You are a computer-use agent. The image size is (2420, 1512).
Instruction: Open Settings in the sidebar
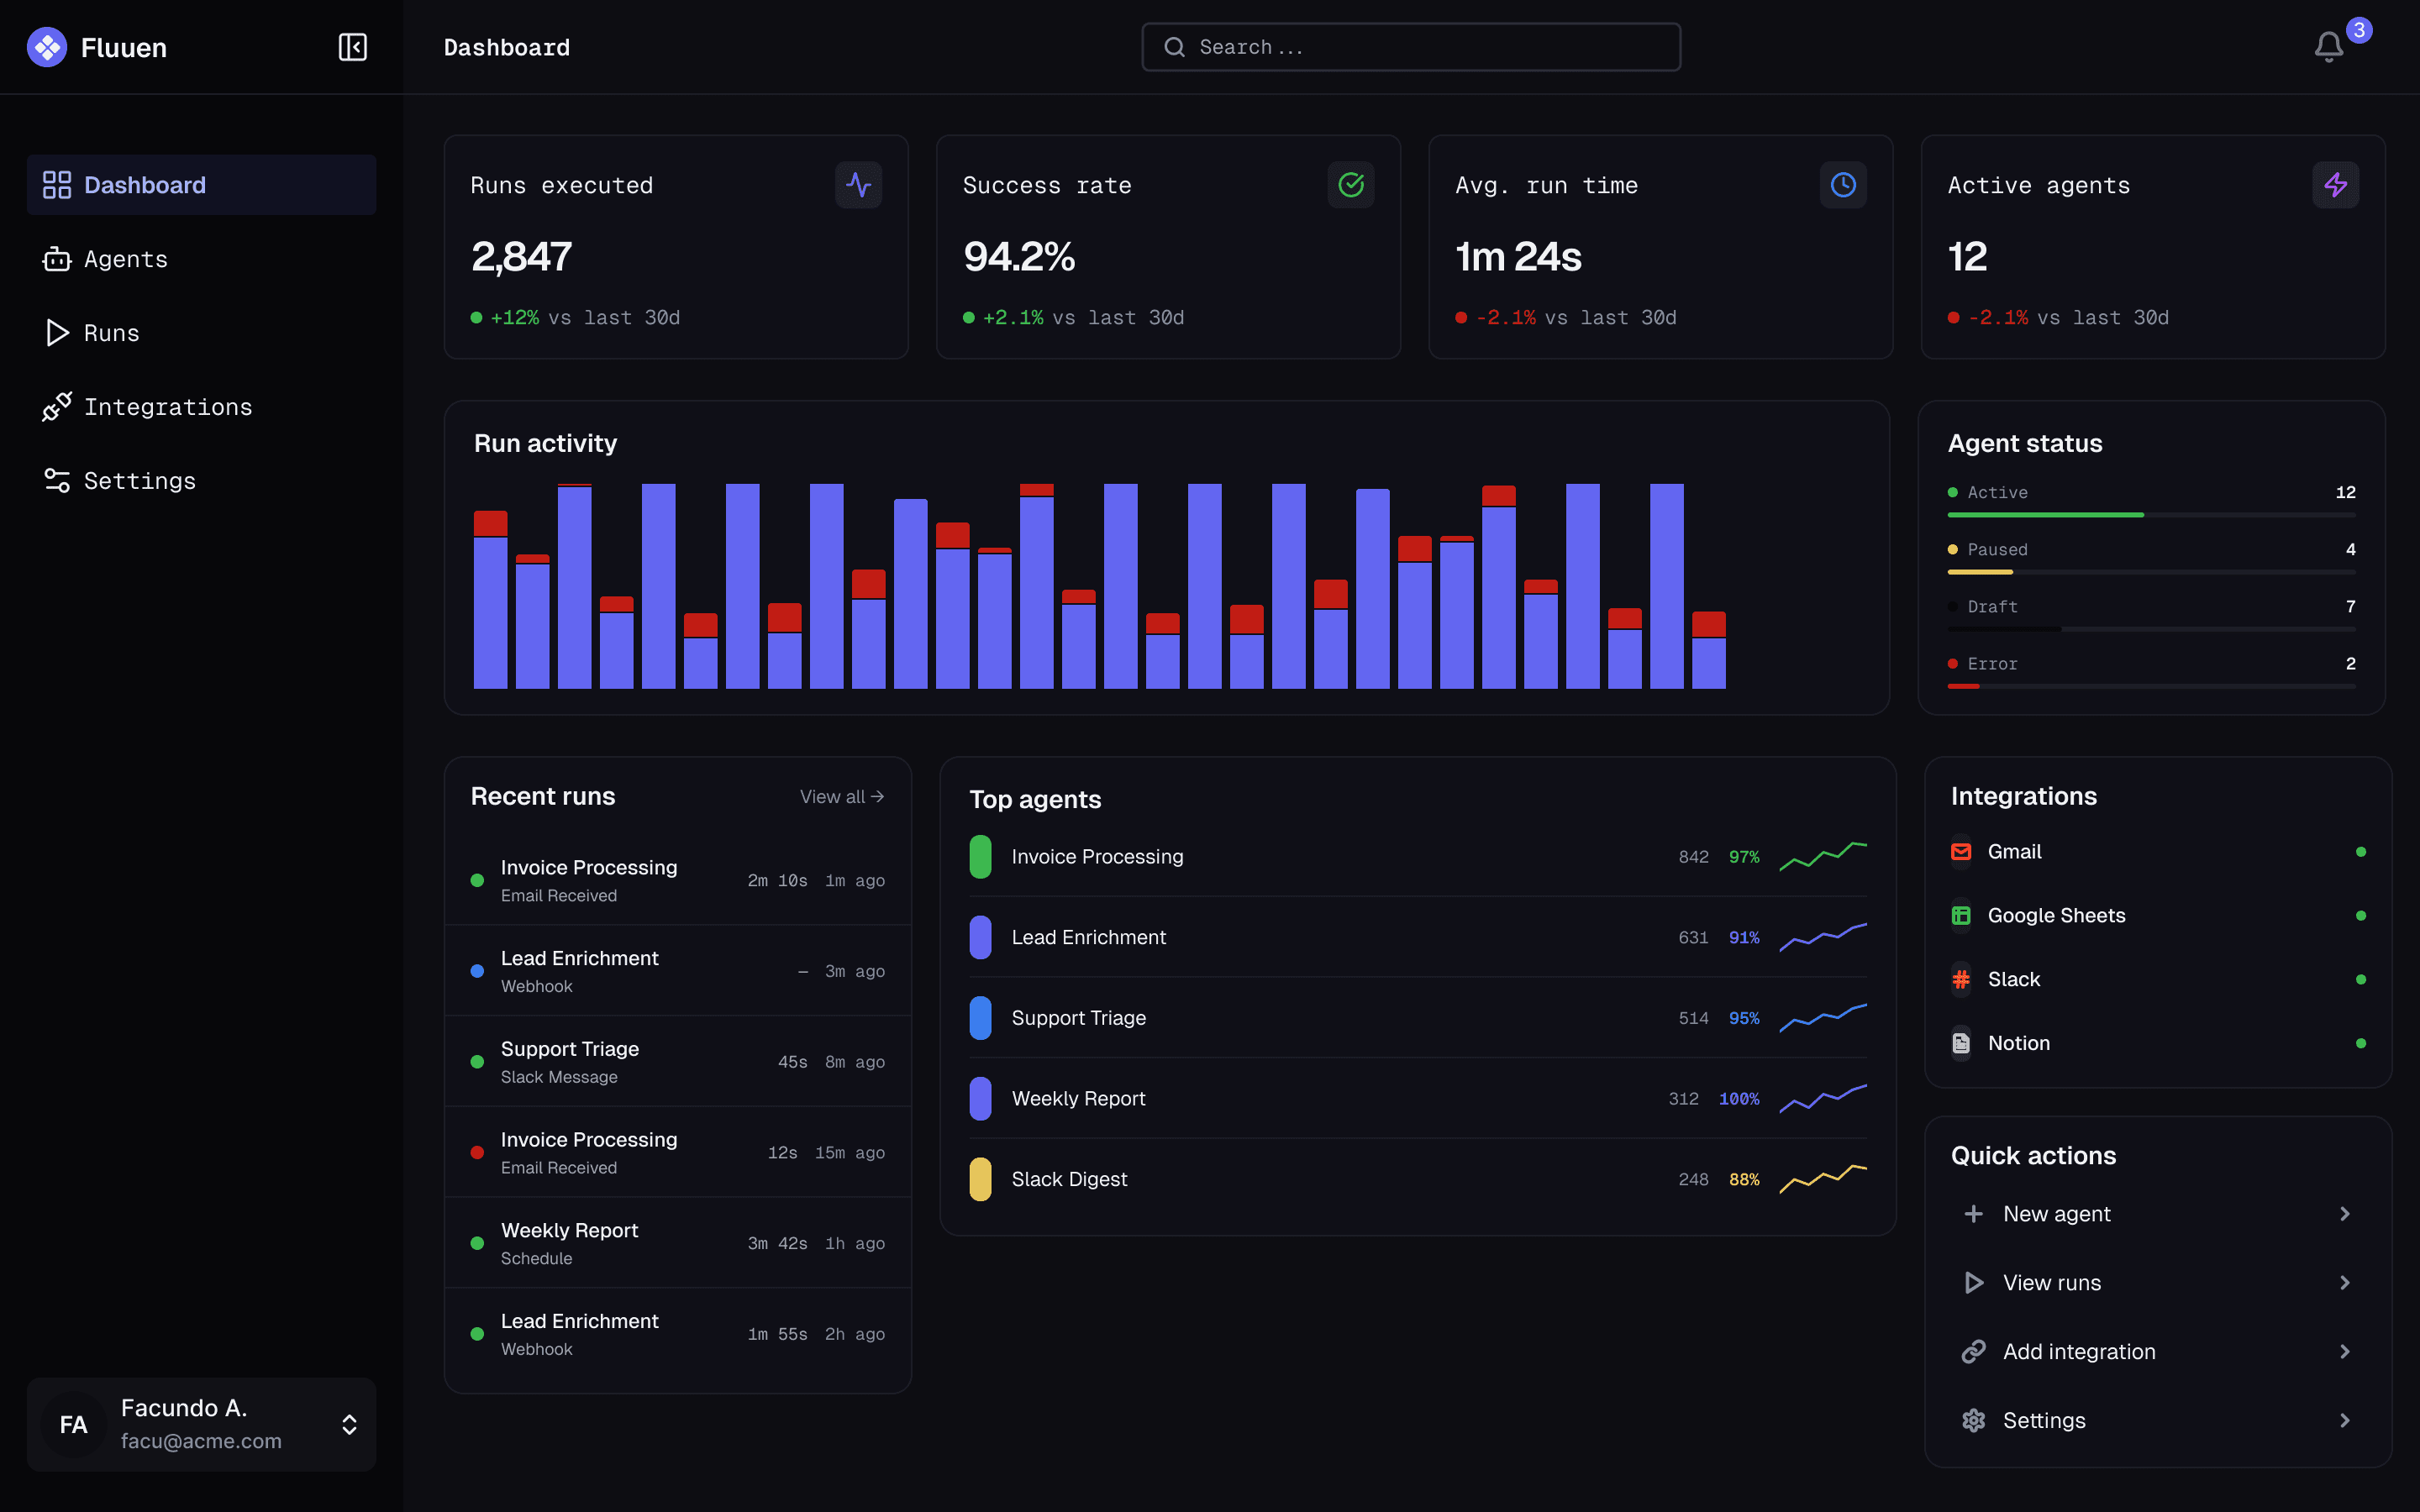coord(201,481)
